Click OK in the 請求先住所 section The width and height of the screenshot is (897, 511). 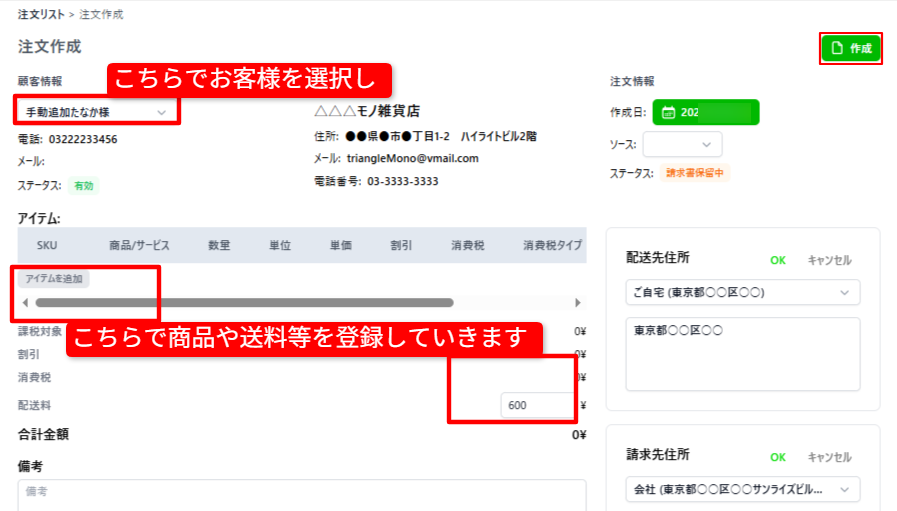pos(778,457)
